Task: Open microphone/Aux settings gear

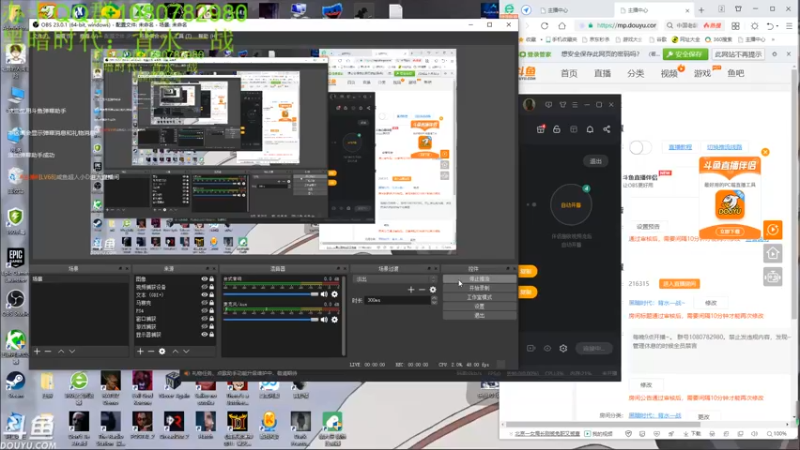Action: tap(335, 320)
